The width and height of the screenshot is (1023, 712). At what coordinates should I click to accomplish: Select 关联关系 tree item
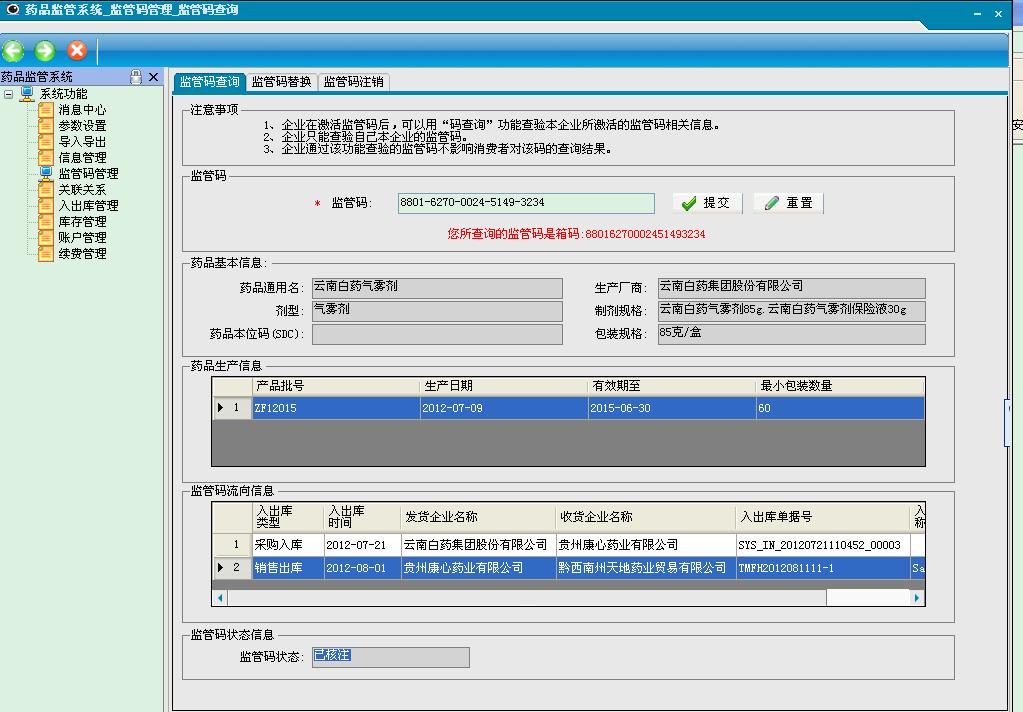pyautogui.click(x=82, y=189)
